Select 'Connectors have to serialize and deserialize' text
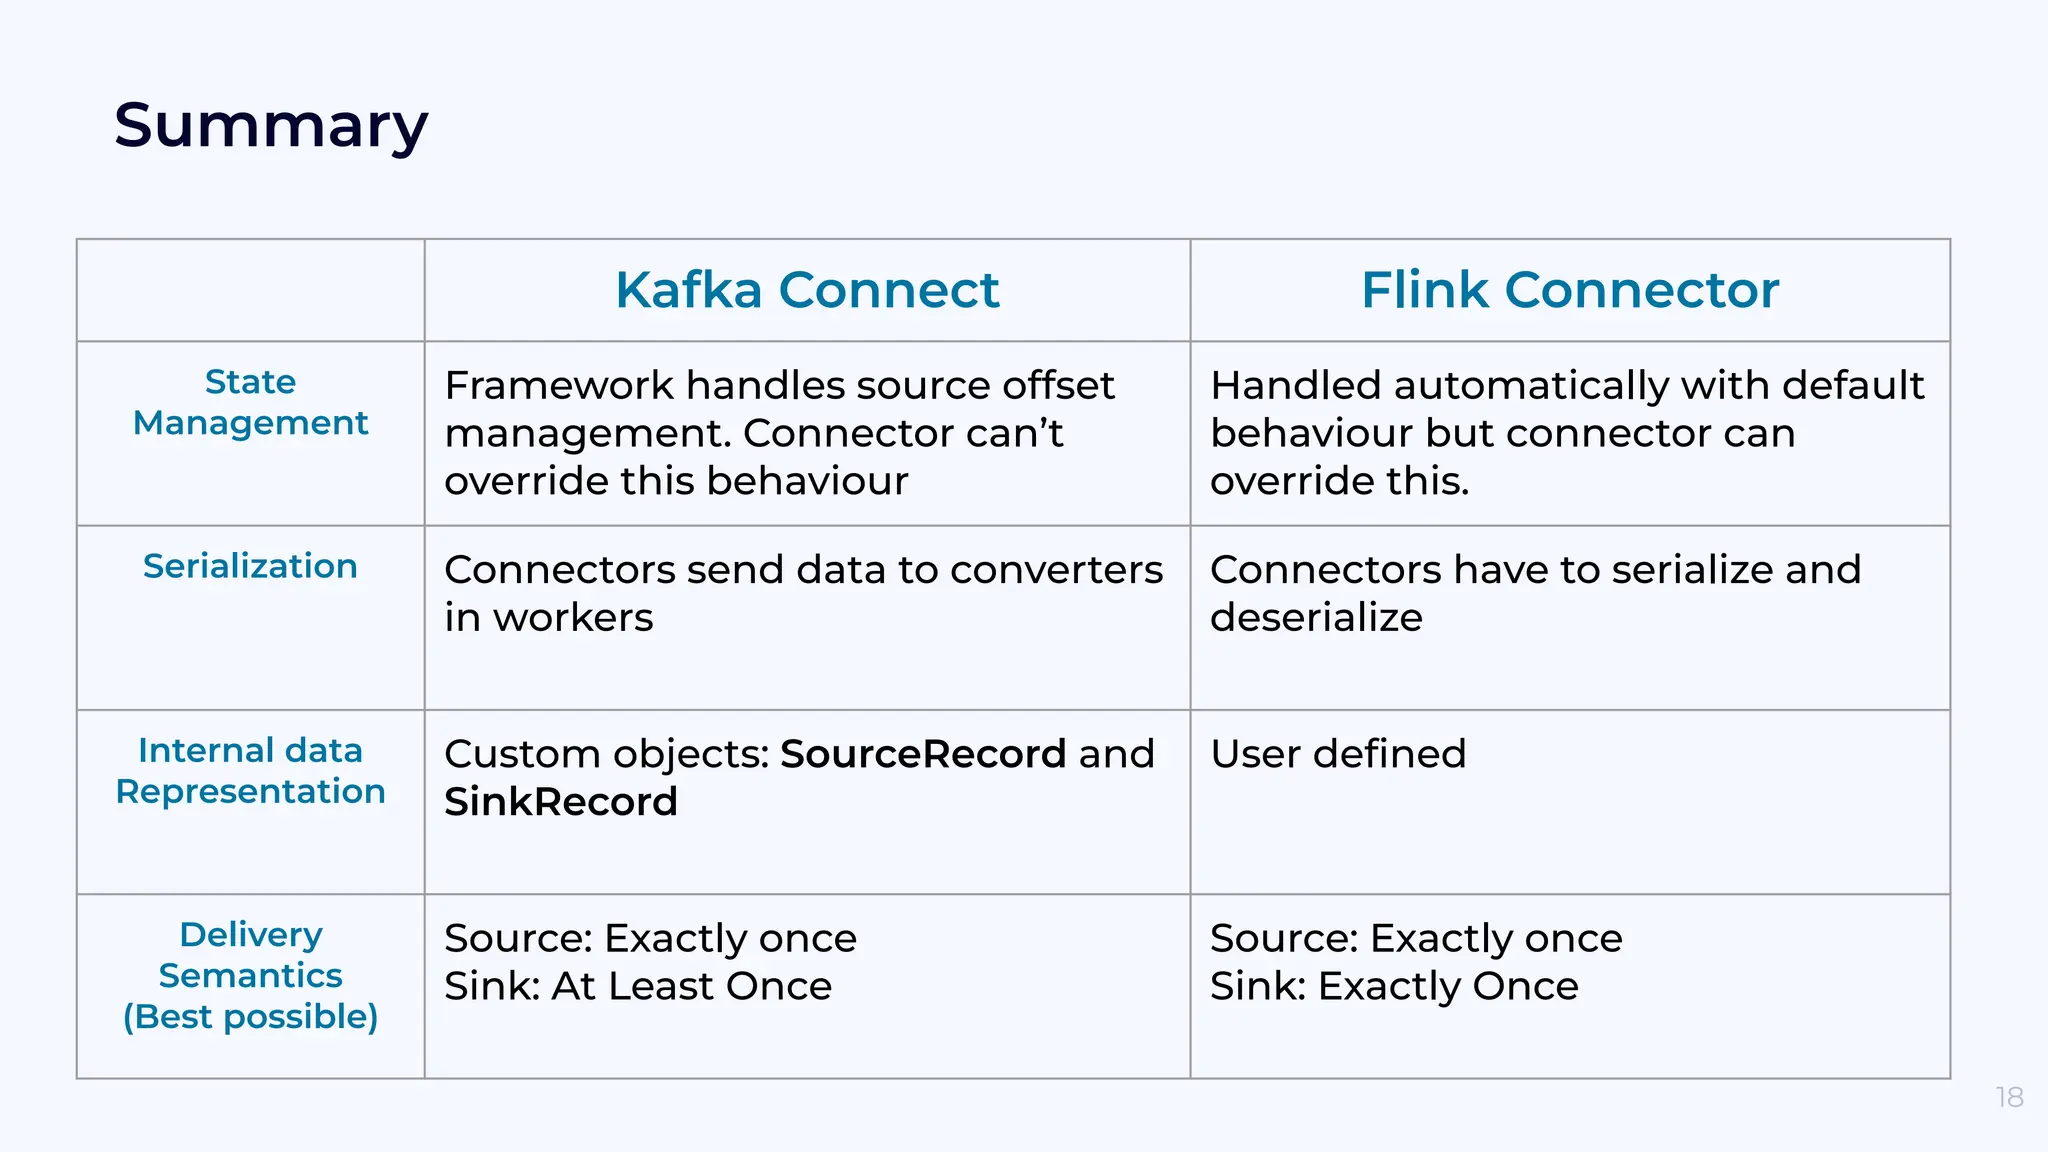 click(x=1535, y=593)
